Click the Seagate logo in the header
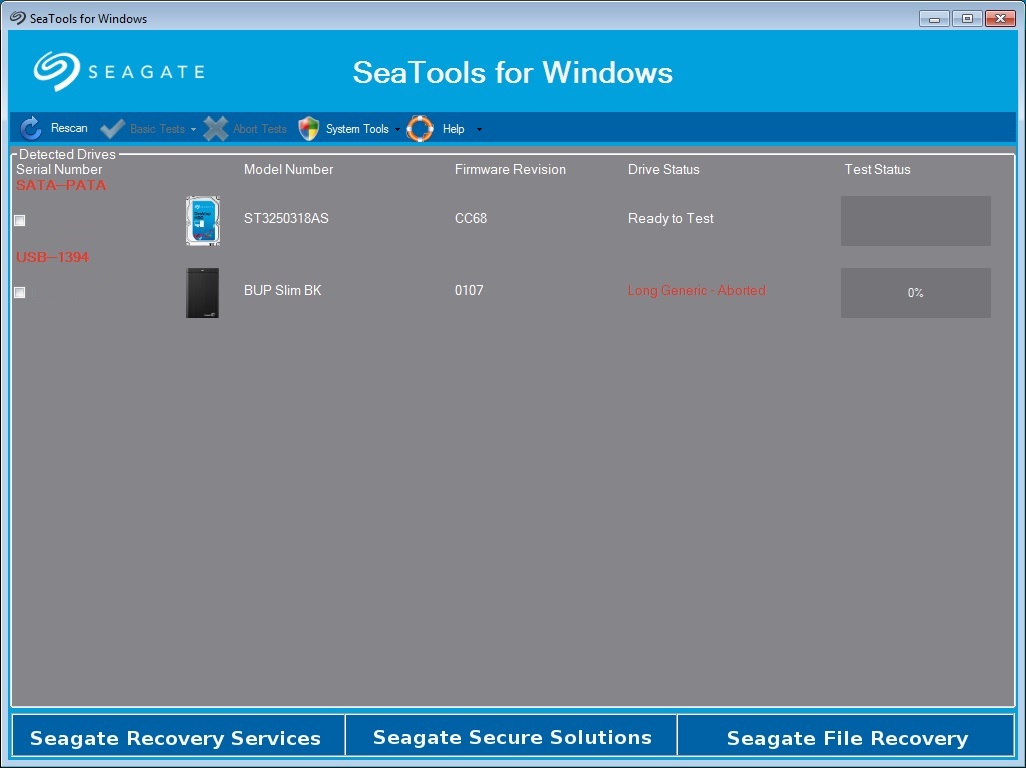The image size is (1026, 768). tap(119, 71)
